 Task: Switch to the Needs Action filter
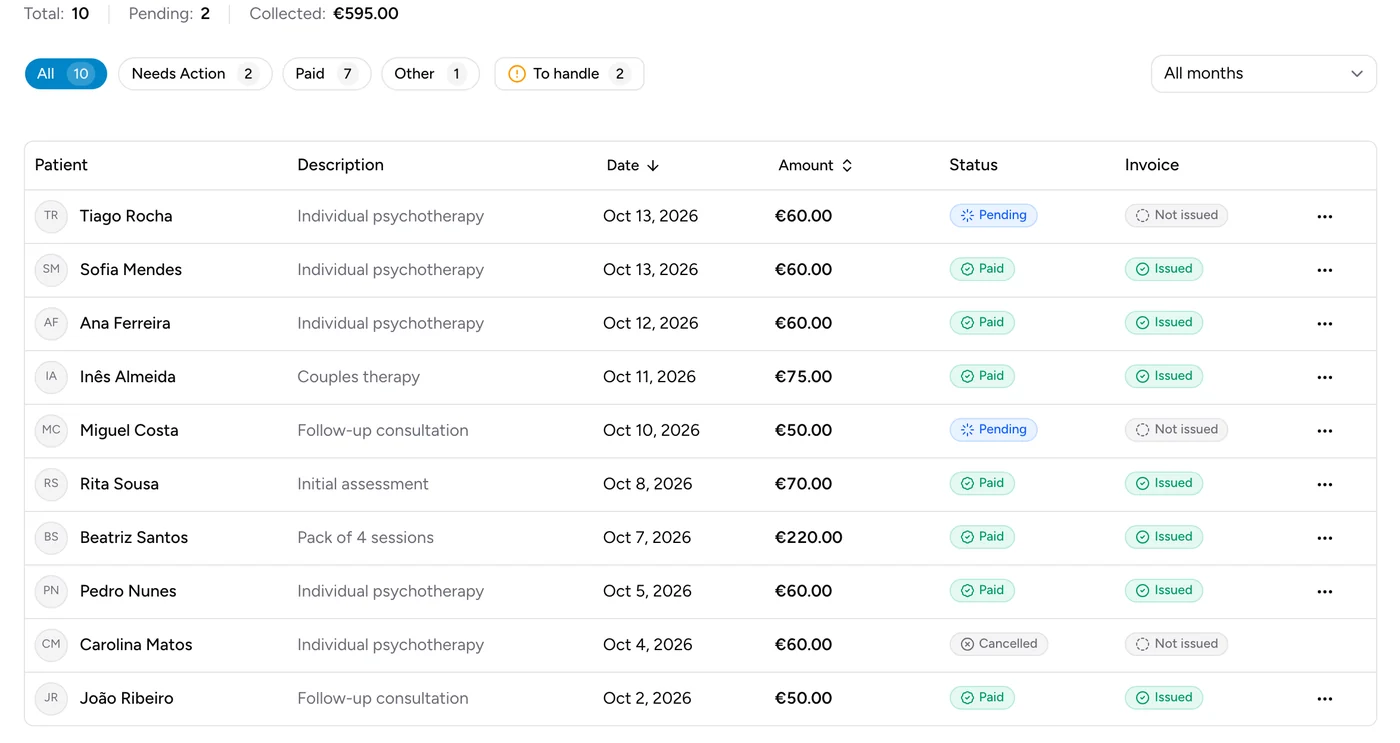pyautogui.click(x=195, y=73)
